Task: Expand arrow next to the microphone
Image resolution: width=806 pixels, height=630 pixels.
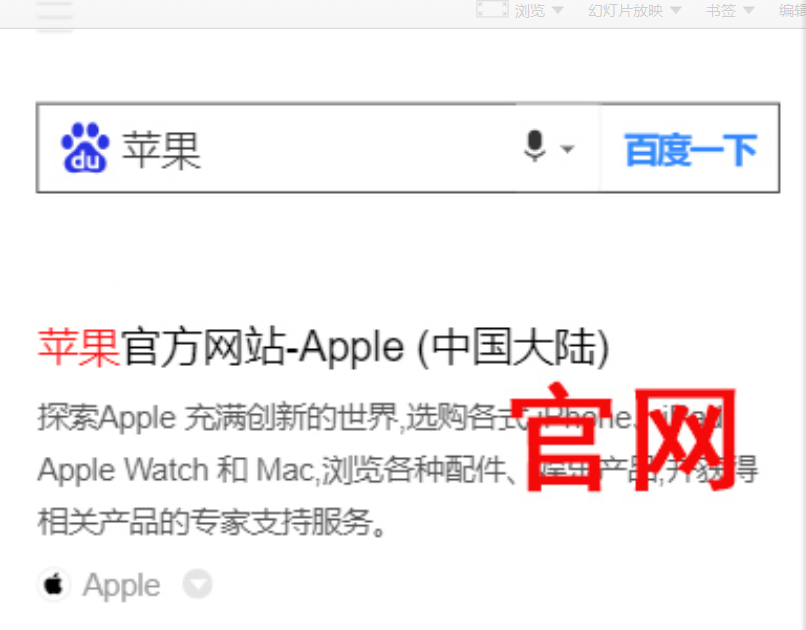Action: pos(567,150)
